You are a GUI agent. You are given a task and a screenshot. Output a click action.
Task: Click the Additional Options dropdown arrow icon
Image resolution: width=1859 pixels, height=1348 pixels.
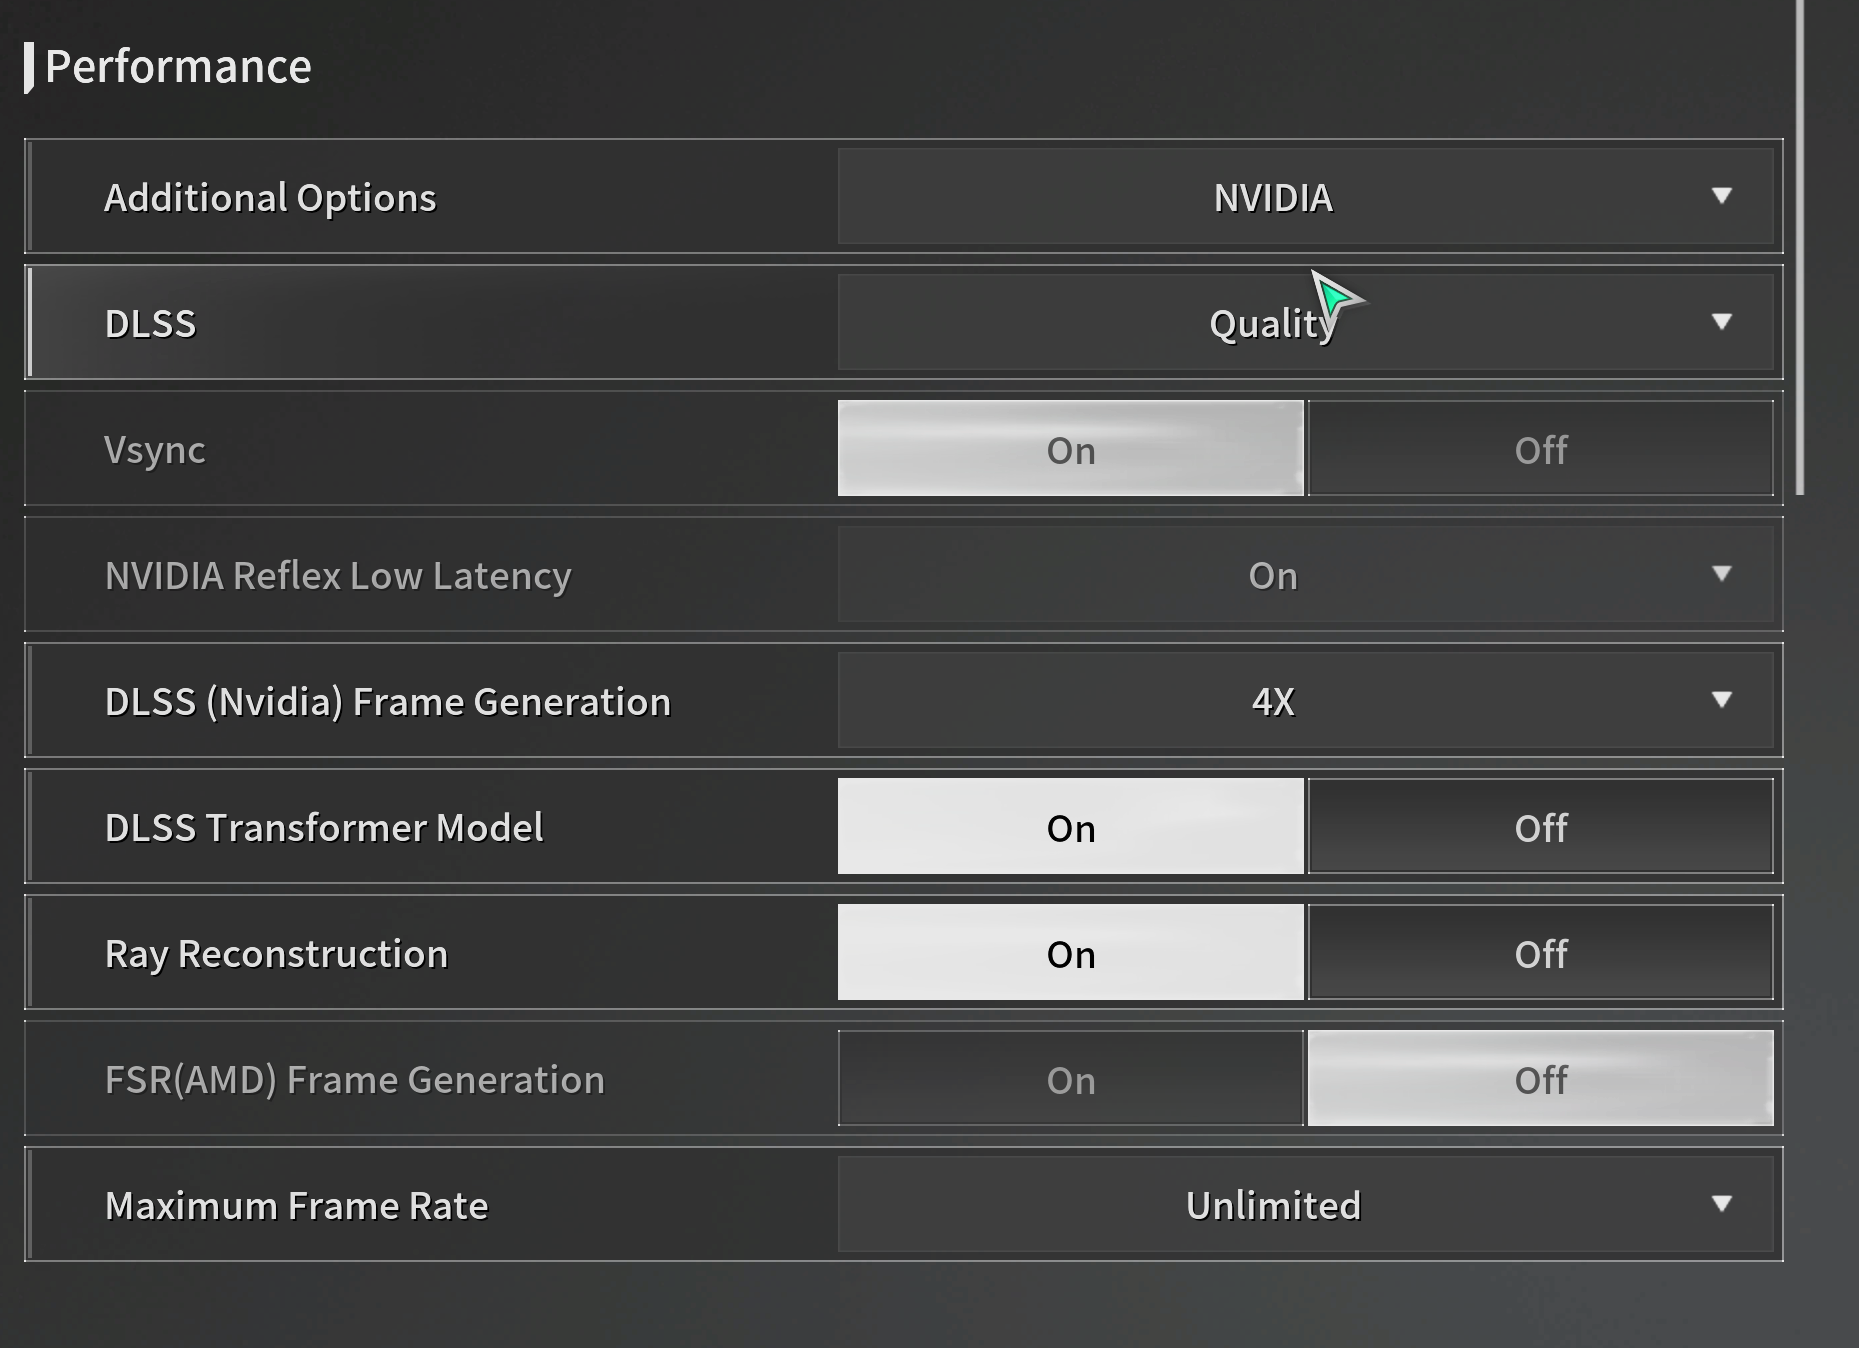(1721, 196)
